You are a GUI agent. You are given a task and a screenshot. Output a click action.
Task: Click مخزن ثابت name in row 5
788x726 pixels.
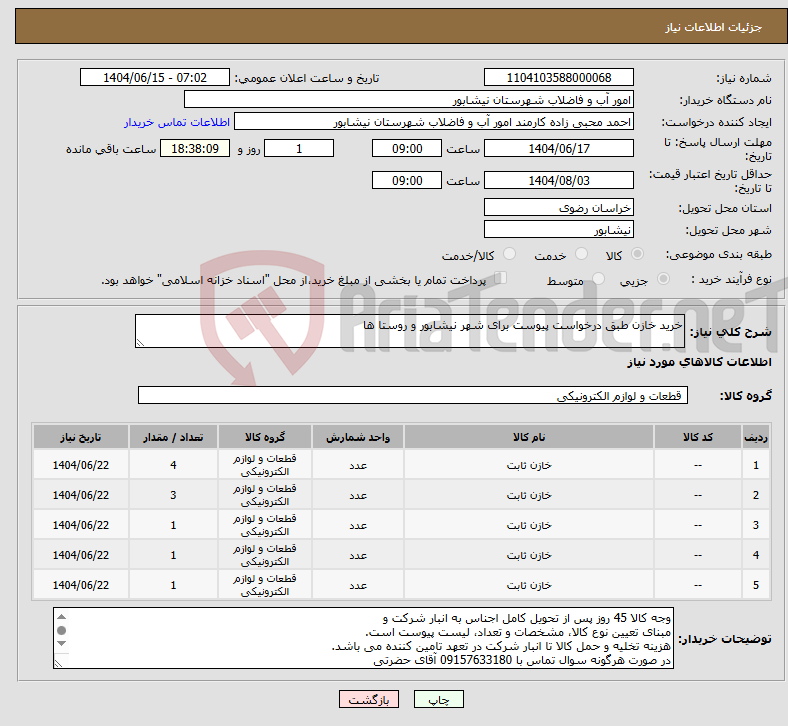[529, 585]
